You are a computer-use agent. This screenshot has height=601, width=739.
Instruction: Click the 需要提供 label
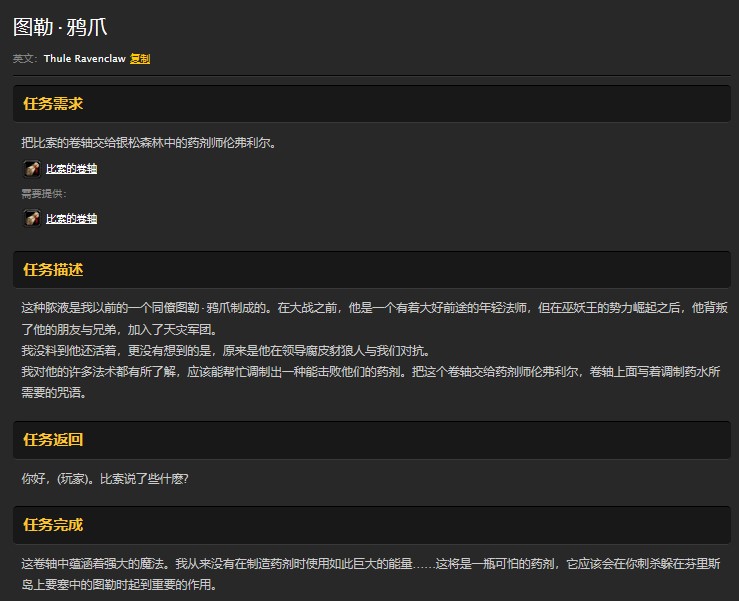pyautogui.click(x=43, y=194)
